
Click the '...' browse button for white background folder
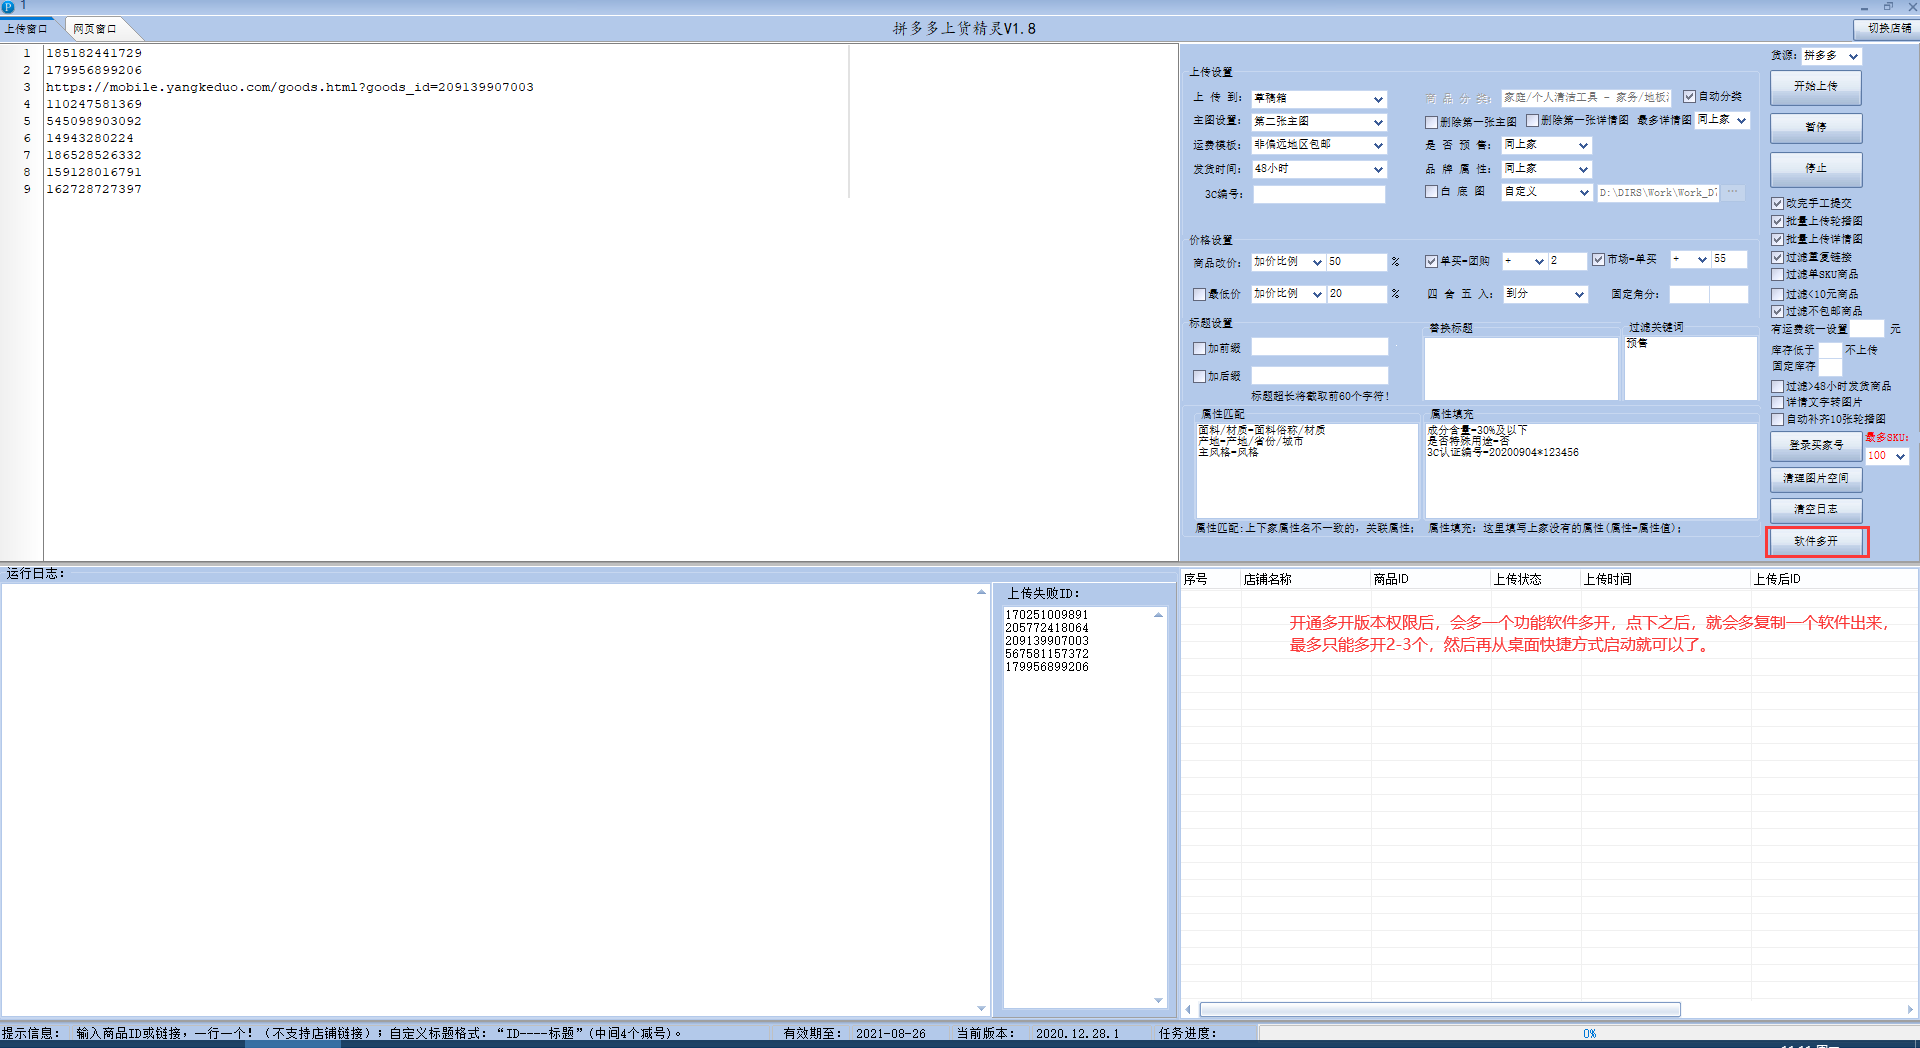(x=1733, y=192)
